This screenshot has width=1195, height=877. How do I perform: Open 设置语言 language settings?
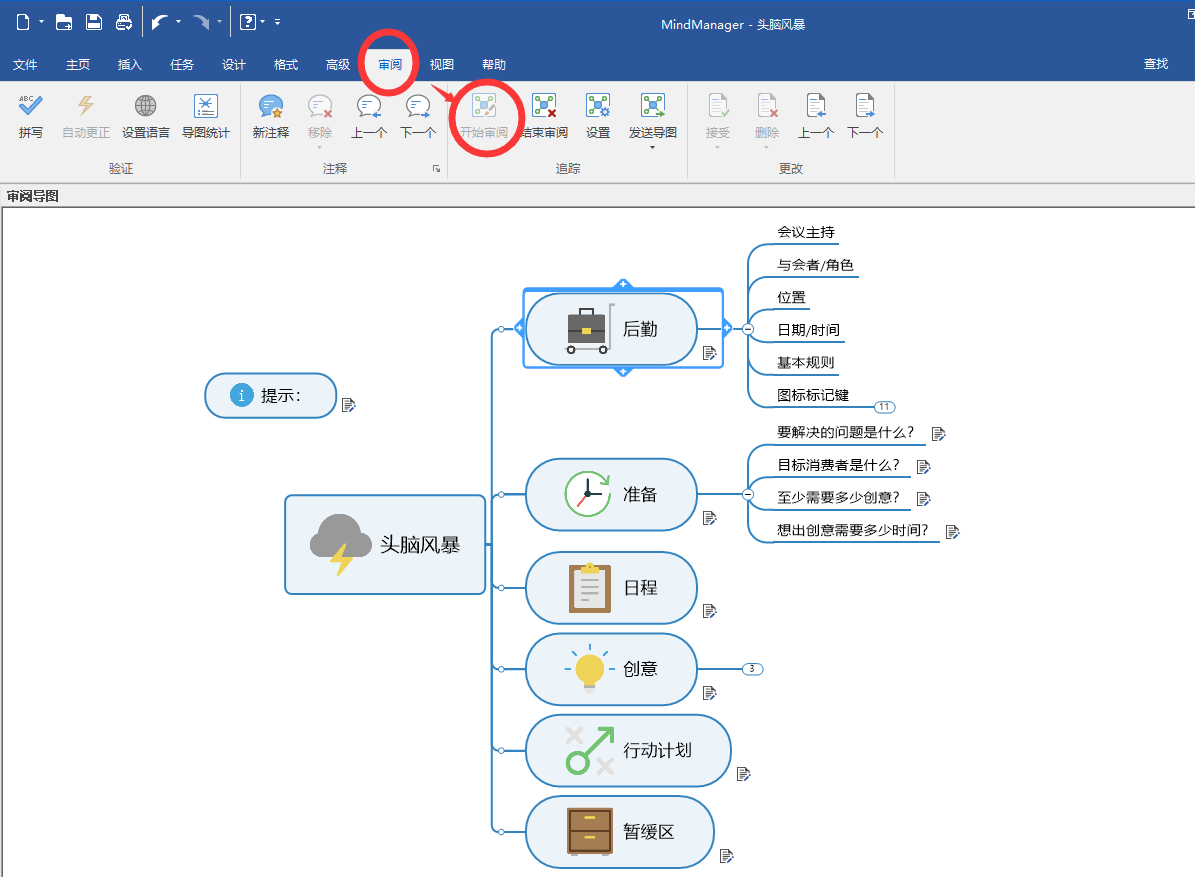point(146,116)
